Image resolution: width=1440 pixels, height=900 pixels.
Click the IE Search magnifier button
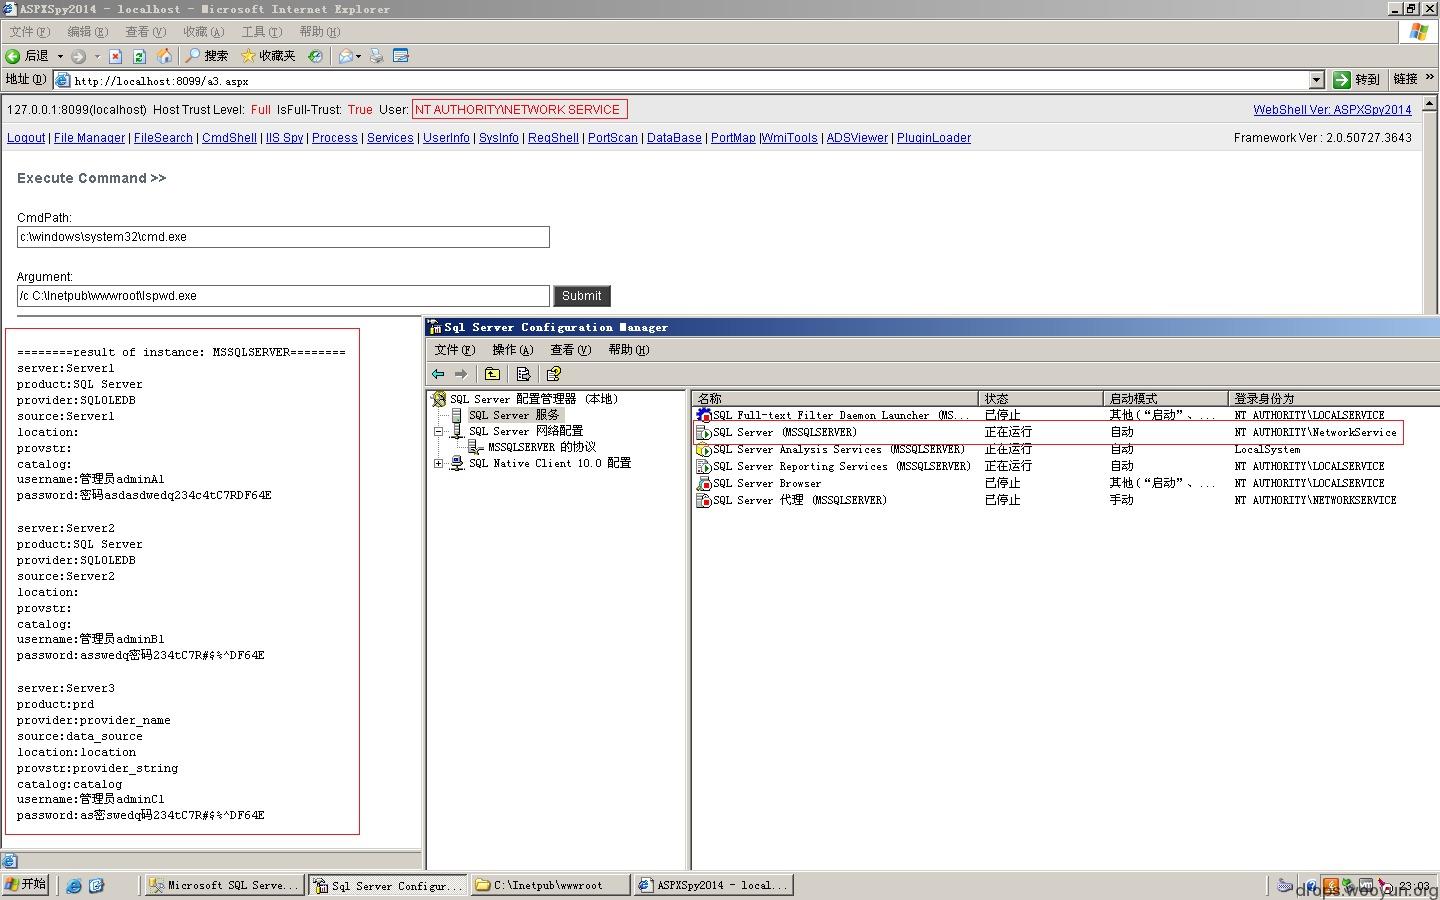point(207,56)
